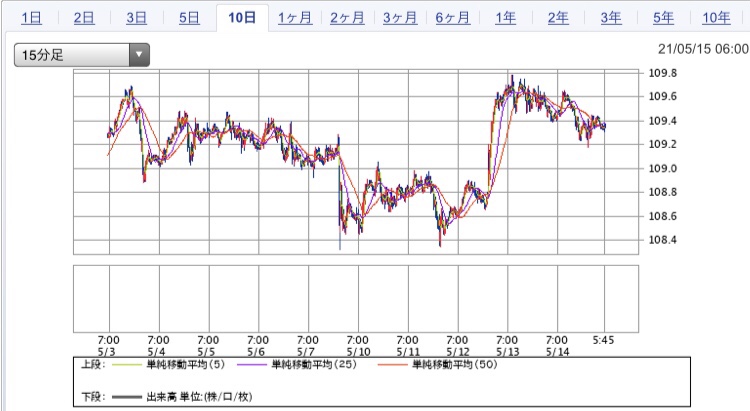Viewport: 750px width, 411px height.
Task: Switch chart to 3ヶ月 range
Action: pos(400,18)
